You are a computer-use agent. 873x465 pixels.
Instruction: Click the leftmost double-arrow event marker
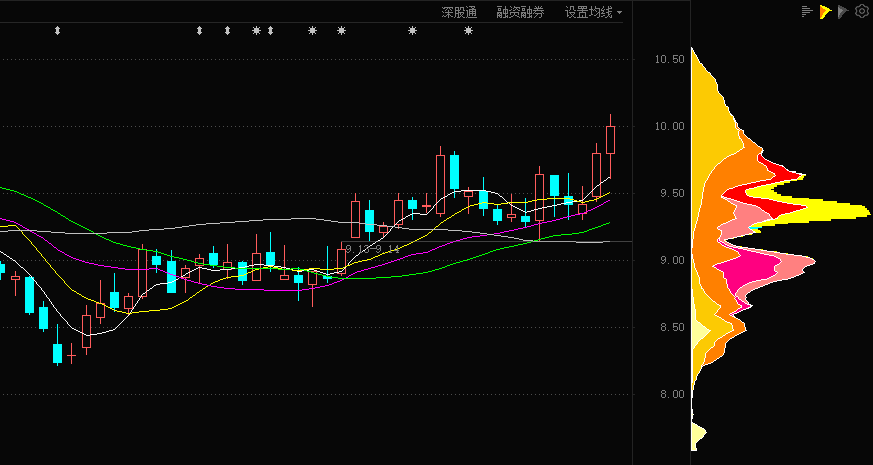tap(57, 31)
